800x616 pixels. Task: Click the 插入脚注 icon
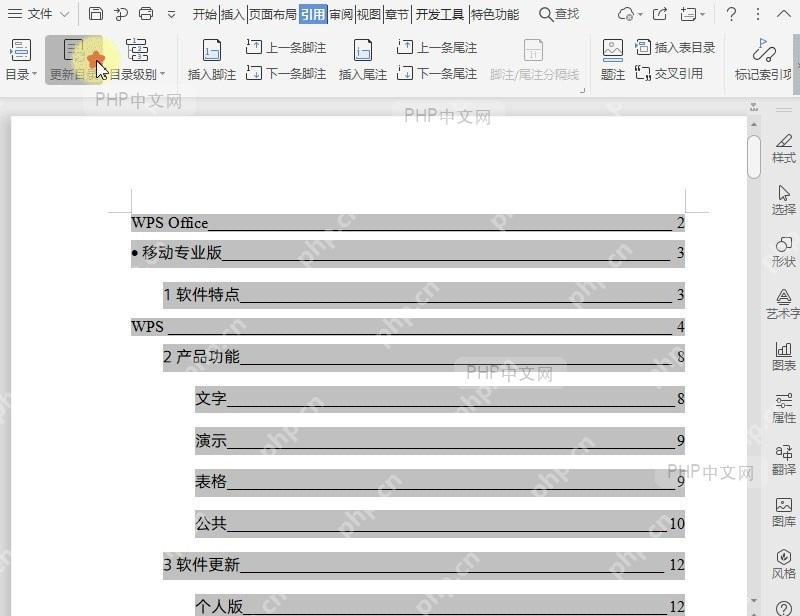[x=212, y=60]
